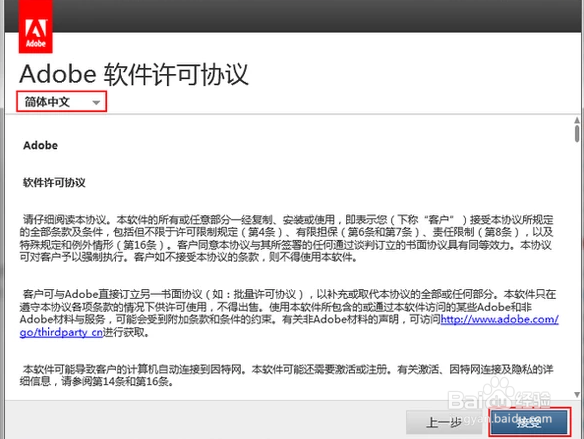584x439 pixels.
Task: Click the 接受 (Accept) button
Action: coord(529,422)
